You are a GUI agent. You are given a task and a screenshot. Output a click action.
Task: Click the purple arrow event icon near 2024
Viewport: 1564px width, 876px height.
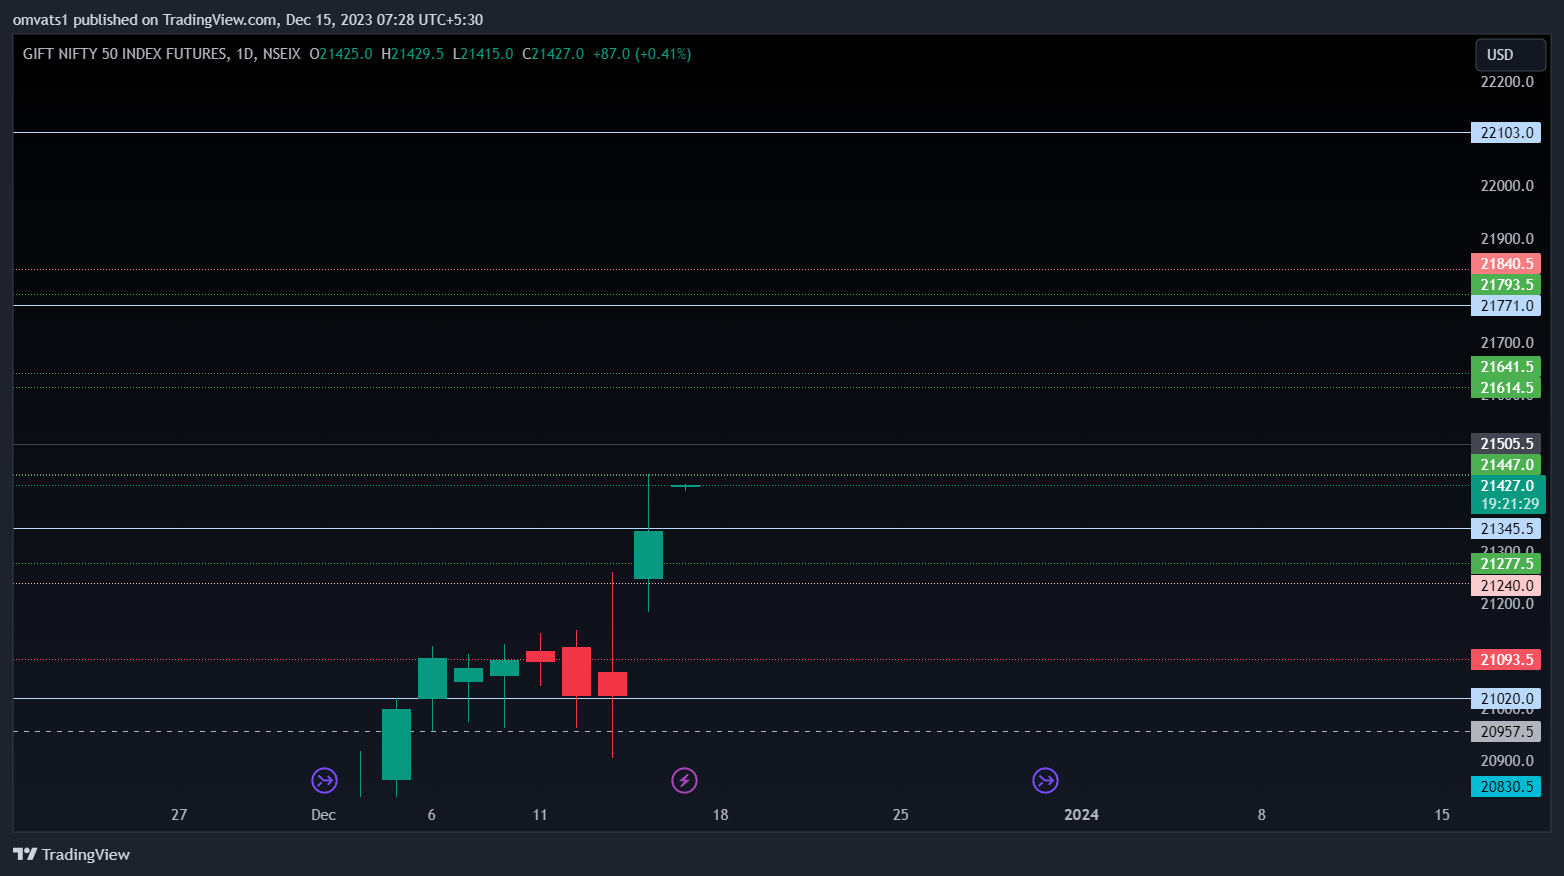pos(1045,780)
